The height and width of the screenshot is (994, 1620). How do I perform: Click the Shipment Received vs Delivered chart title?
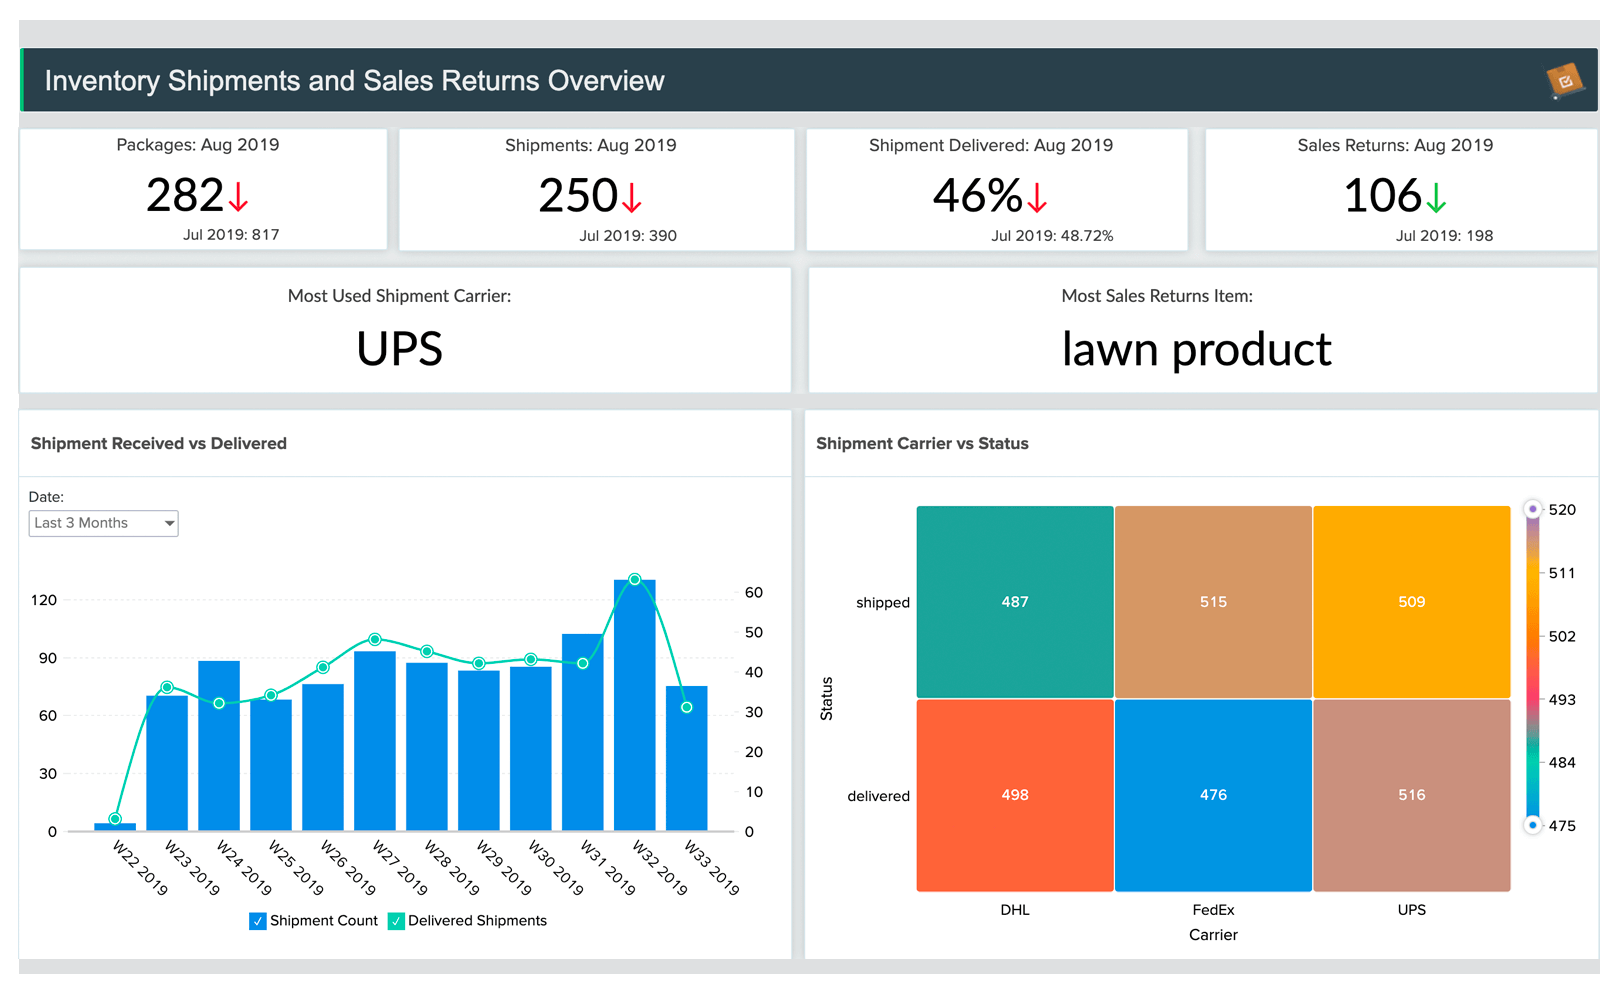click(x=158, y=443)
